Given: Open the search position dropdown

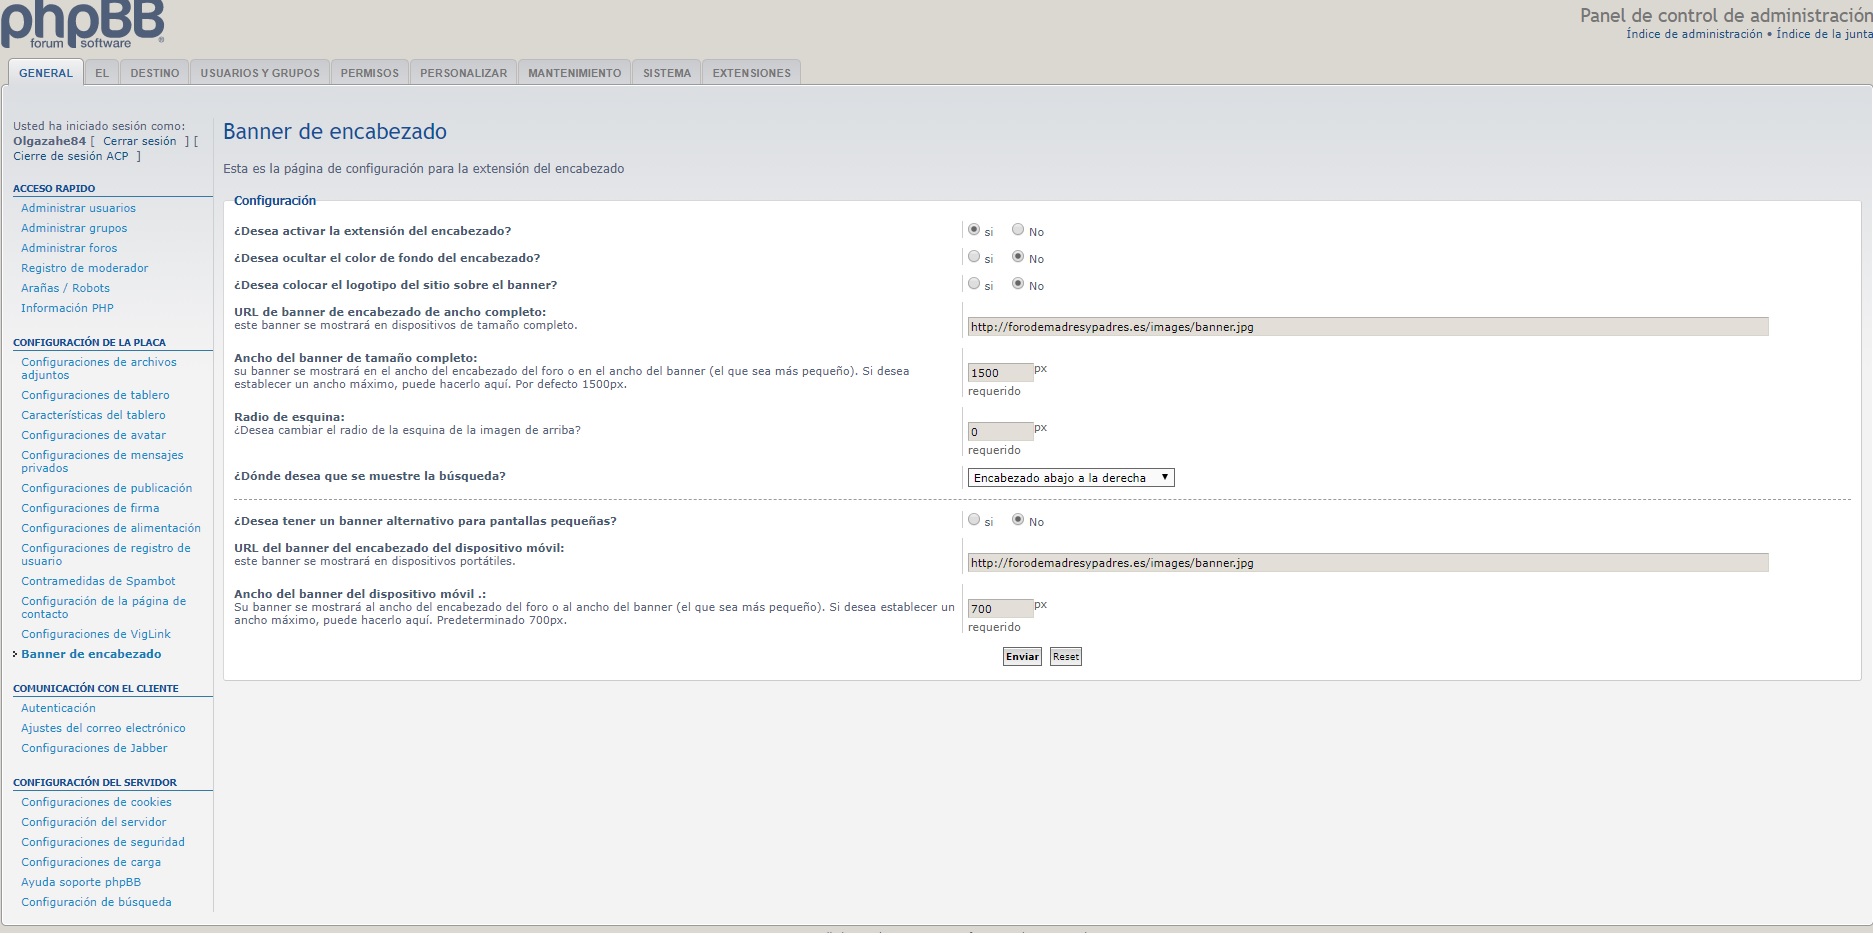Looking at the screenshot, I should (1070, 478).
